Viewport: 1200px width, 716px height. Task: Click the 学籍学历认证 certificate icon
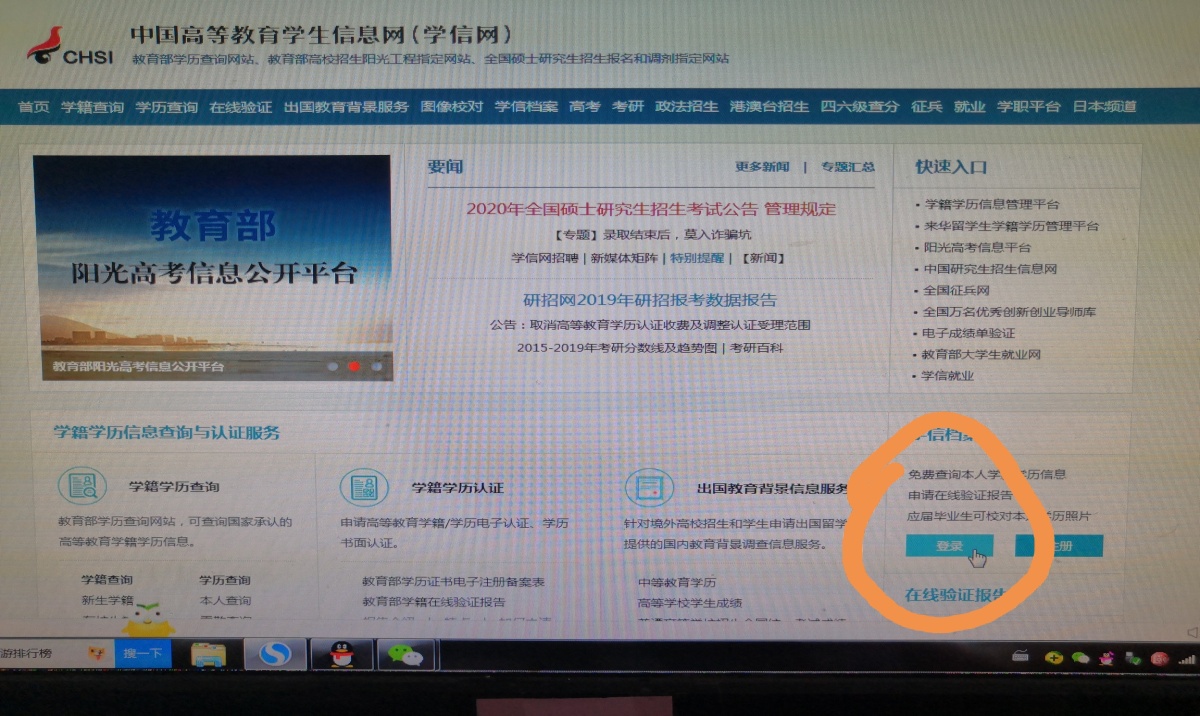(364, 488)
